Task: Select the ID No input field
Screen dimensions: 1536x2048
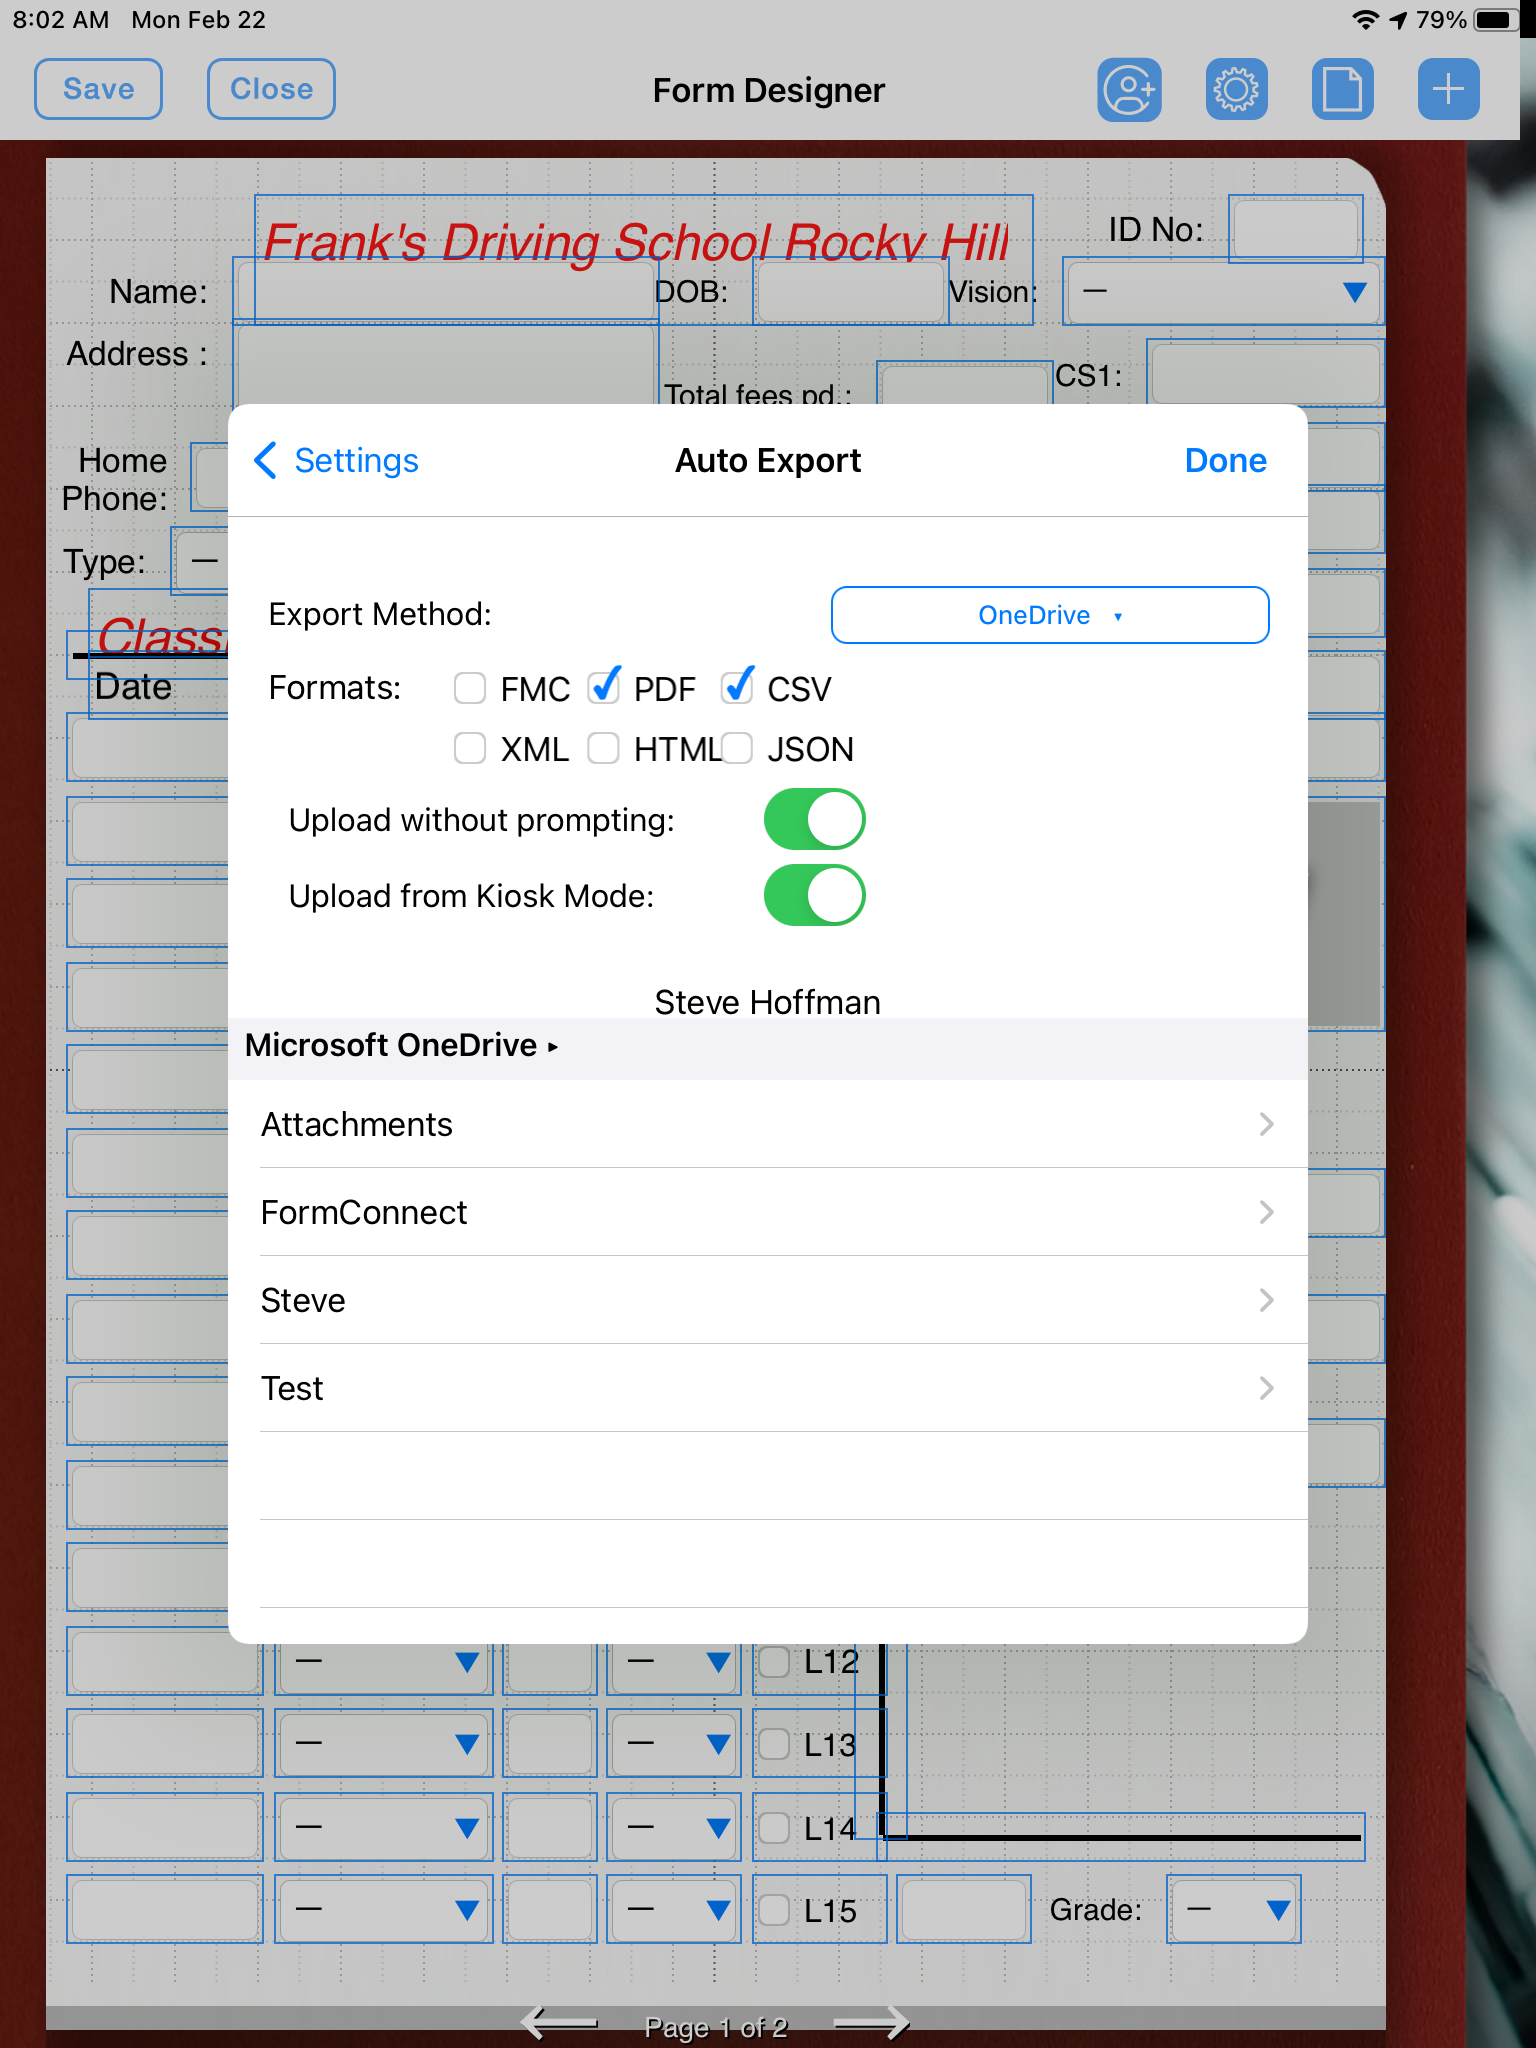Action: (x=1295, y=229)
